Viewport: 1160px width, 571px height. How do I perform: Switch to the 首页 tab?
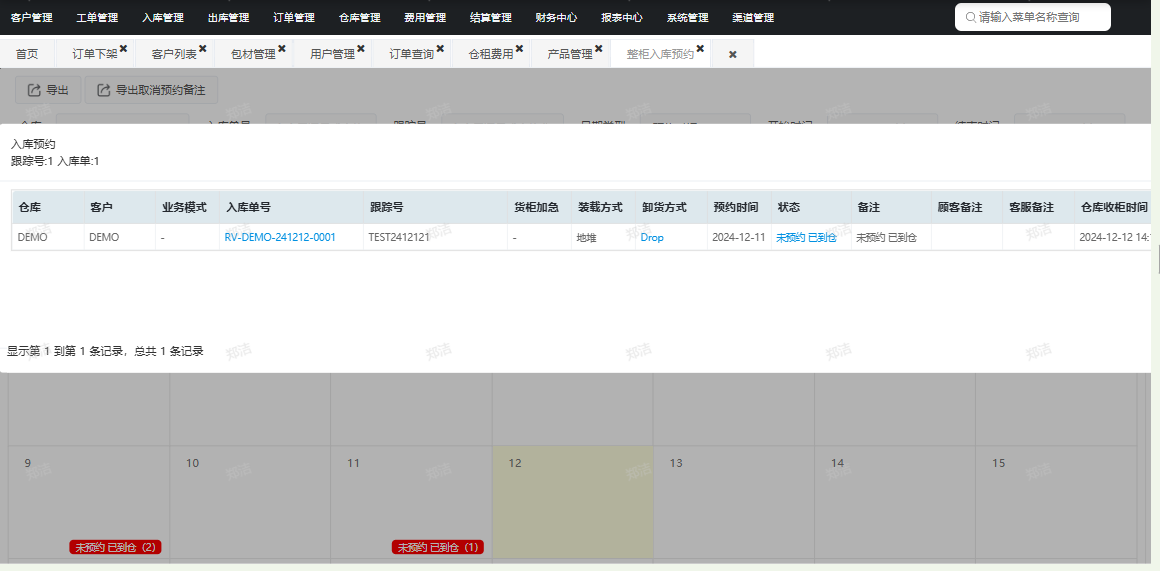tap(27, 54)
